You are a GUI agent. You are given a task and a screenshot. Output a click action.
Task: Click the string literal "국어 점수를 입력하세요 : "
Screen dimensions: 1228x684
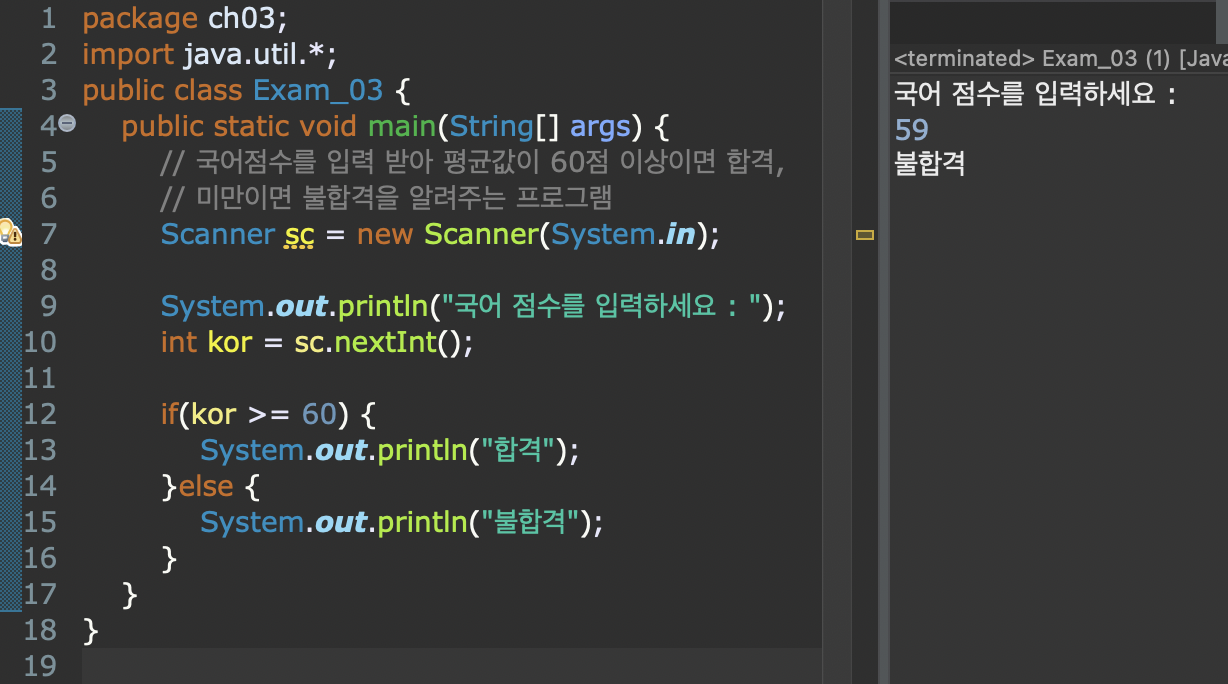tap(601, 306)
